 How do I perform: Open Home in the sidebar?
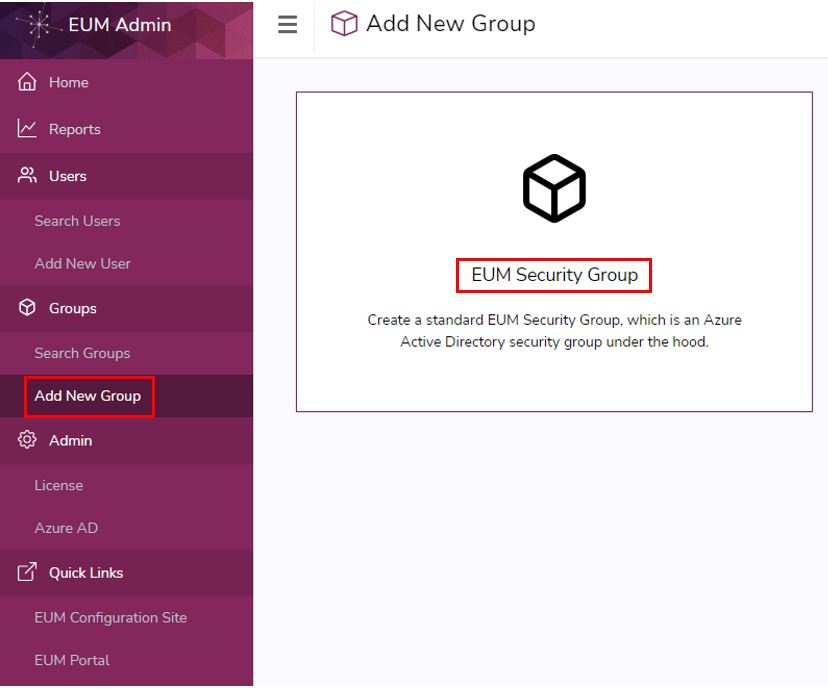coord(127,82)
